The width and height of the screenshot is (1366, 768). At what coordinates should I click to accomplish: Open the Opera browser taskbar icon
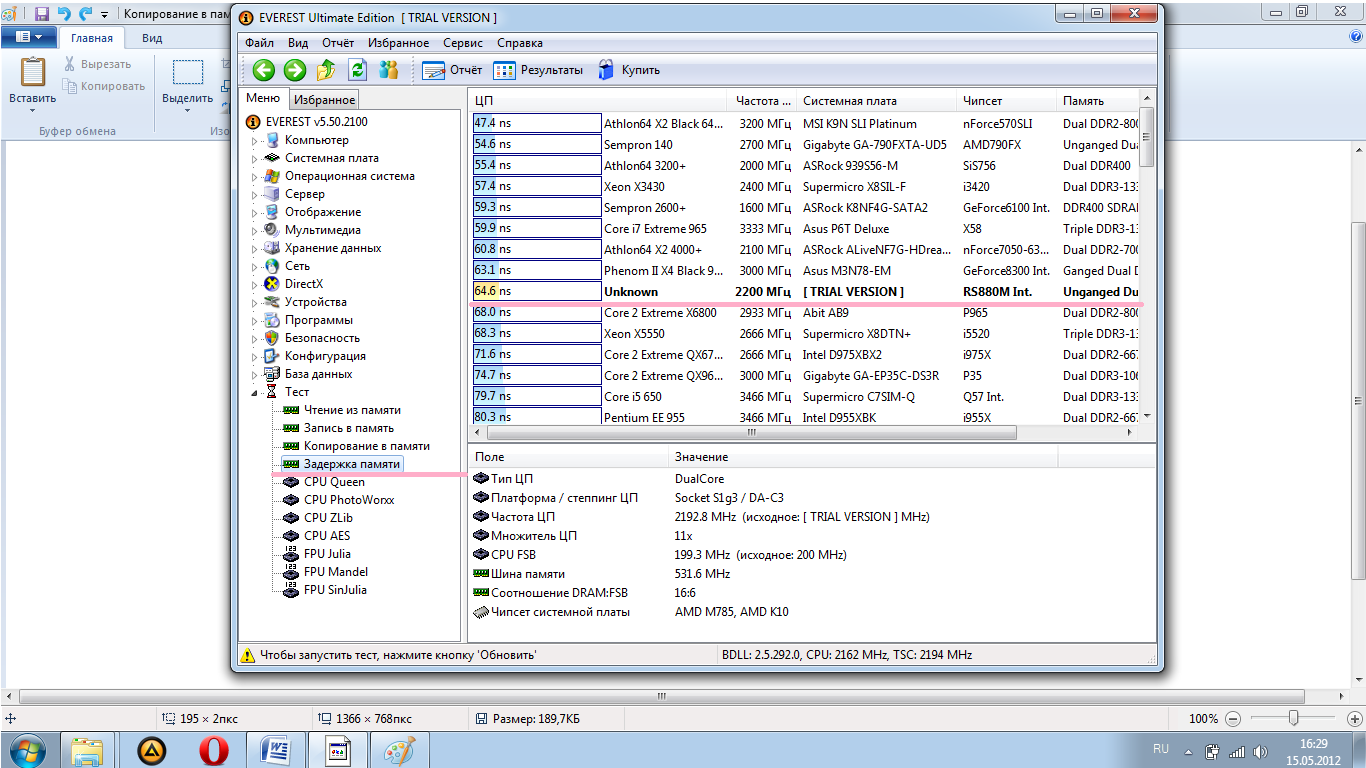coord(213,750)
